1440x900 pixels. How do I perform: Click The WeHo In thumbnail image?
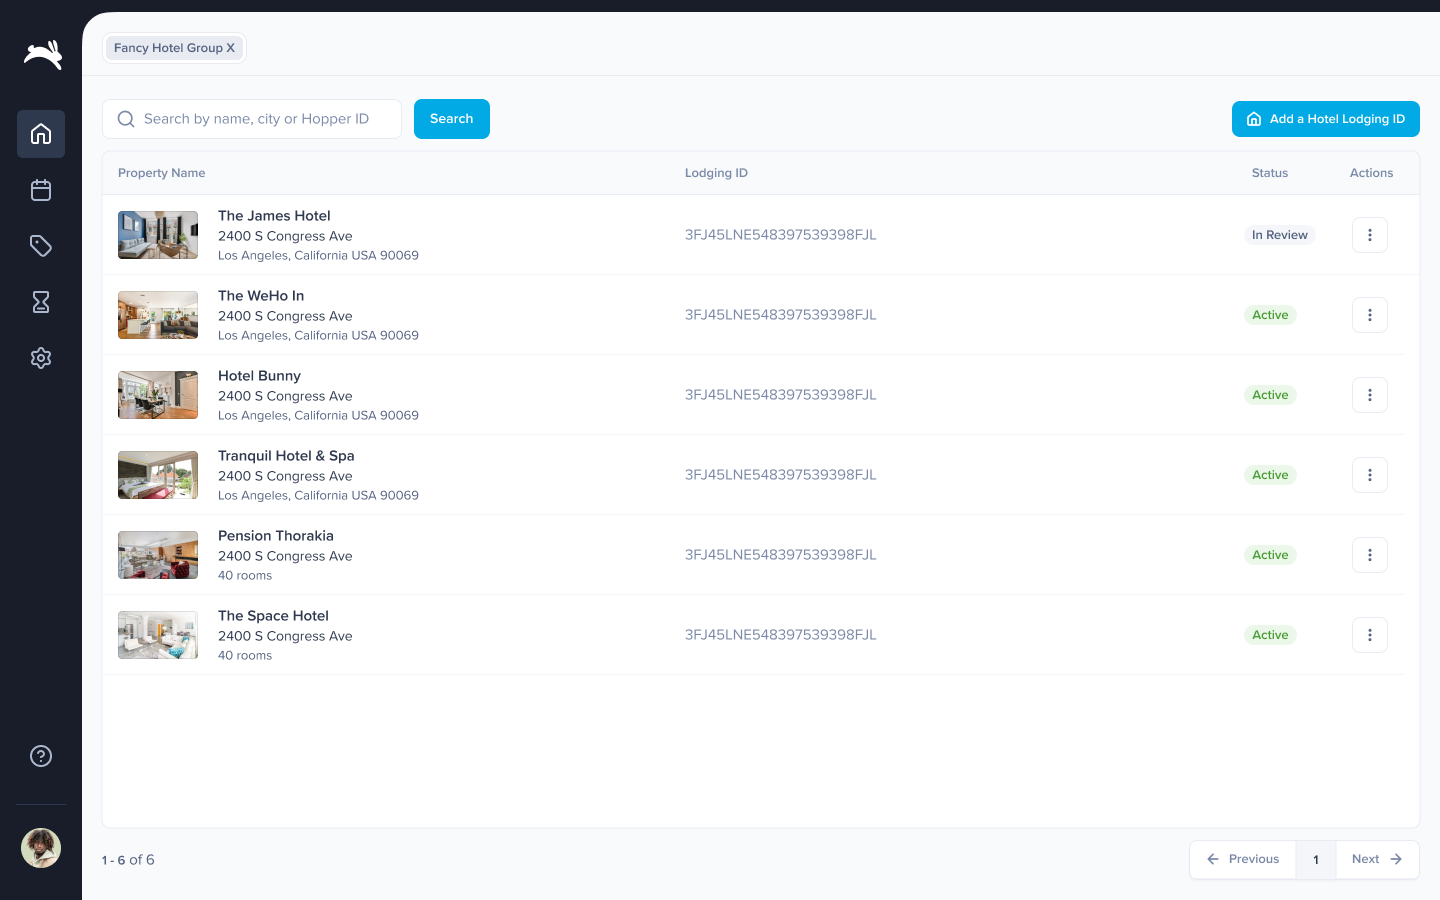click(x=158, y=315)
